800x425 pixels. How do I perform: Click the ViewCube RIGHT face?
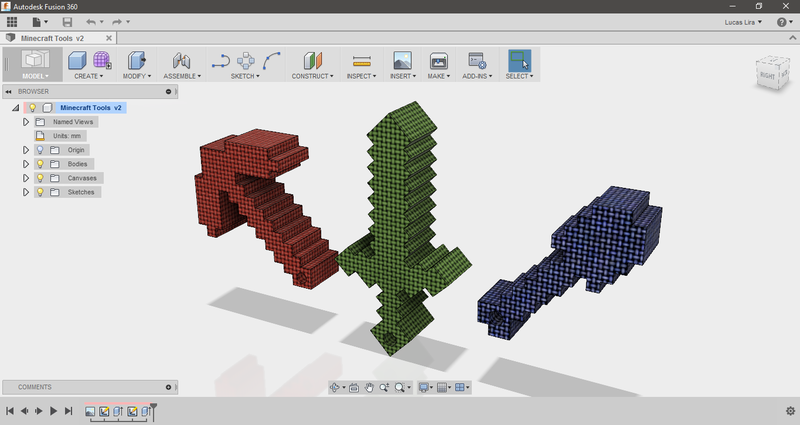tap(767, 75)
